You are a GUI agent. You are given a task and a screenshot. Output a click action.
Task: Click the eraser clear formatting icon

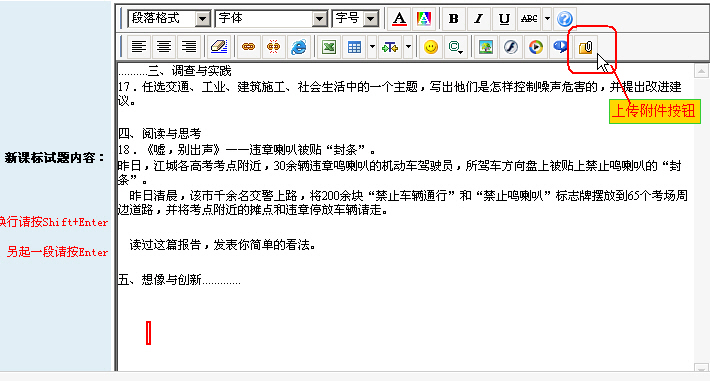tap(219, 47)
